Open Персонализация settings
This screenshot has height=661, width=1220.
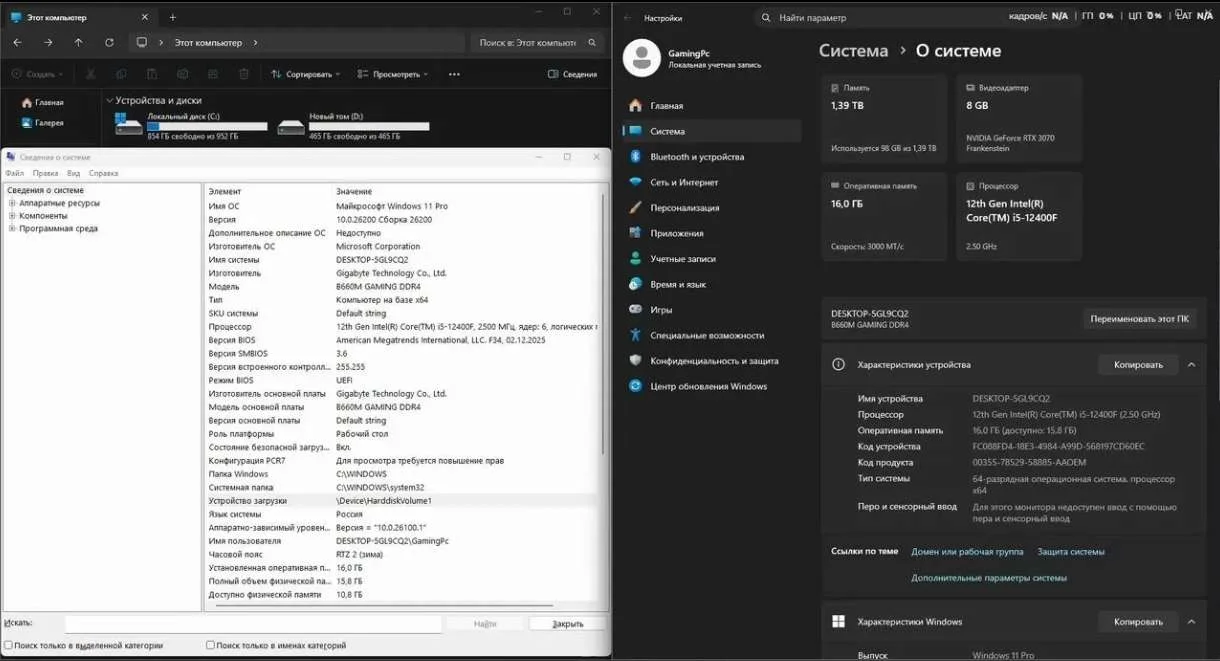click(x=711, y=208)
